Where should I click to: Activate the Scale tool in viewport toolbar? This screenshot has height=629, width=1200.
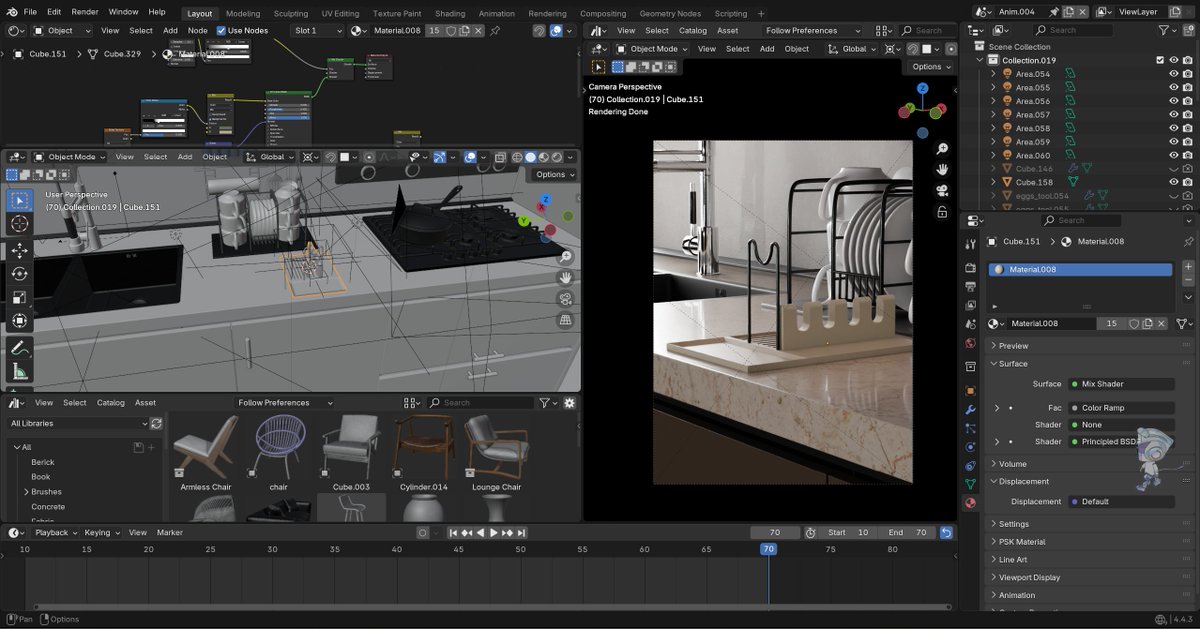pos(20,297)
